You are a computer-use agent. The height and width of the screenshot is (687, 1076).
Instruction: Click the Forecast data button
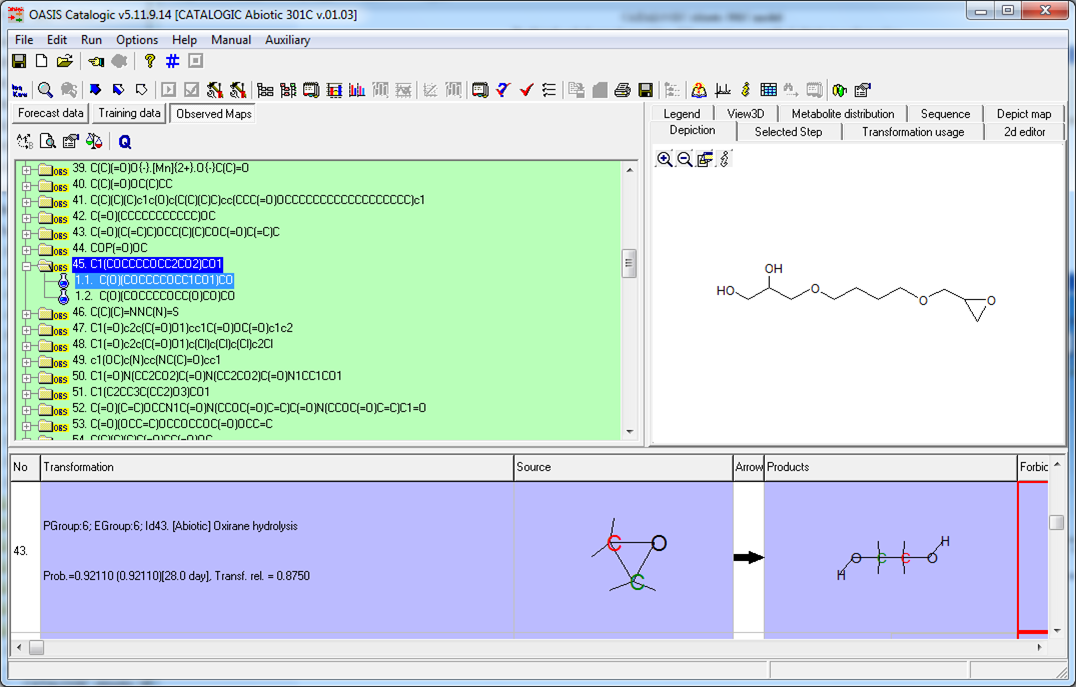point(51,113)
